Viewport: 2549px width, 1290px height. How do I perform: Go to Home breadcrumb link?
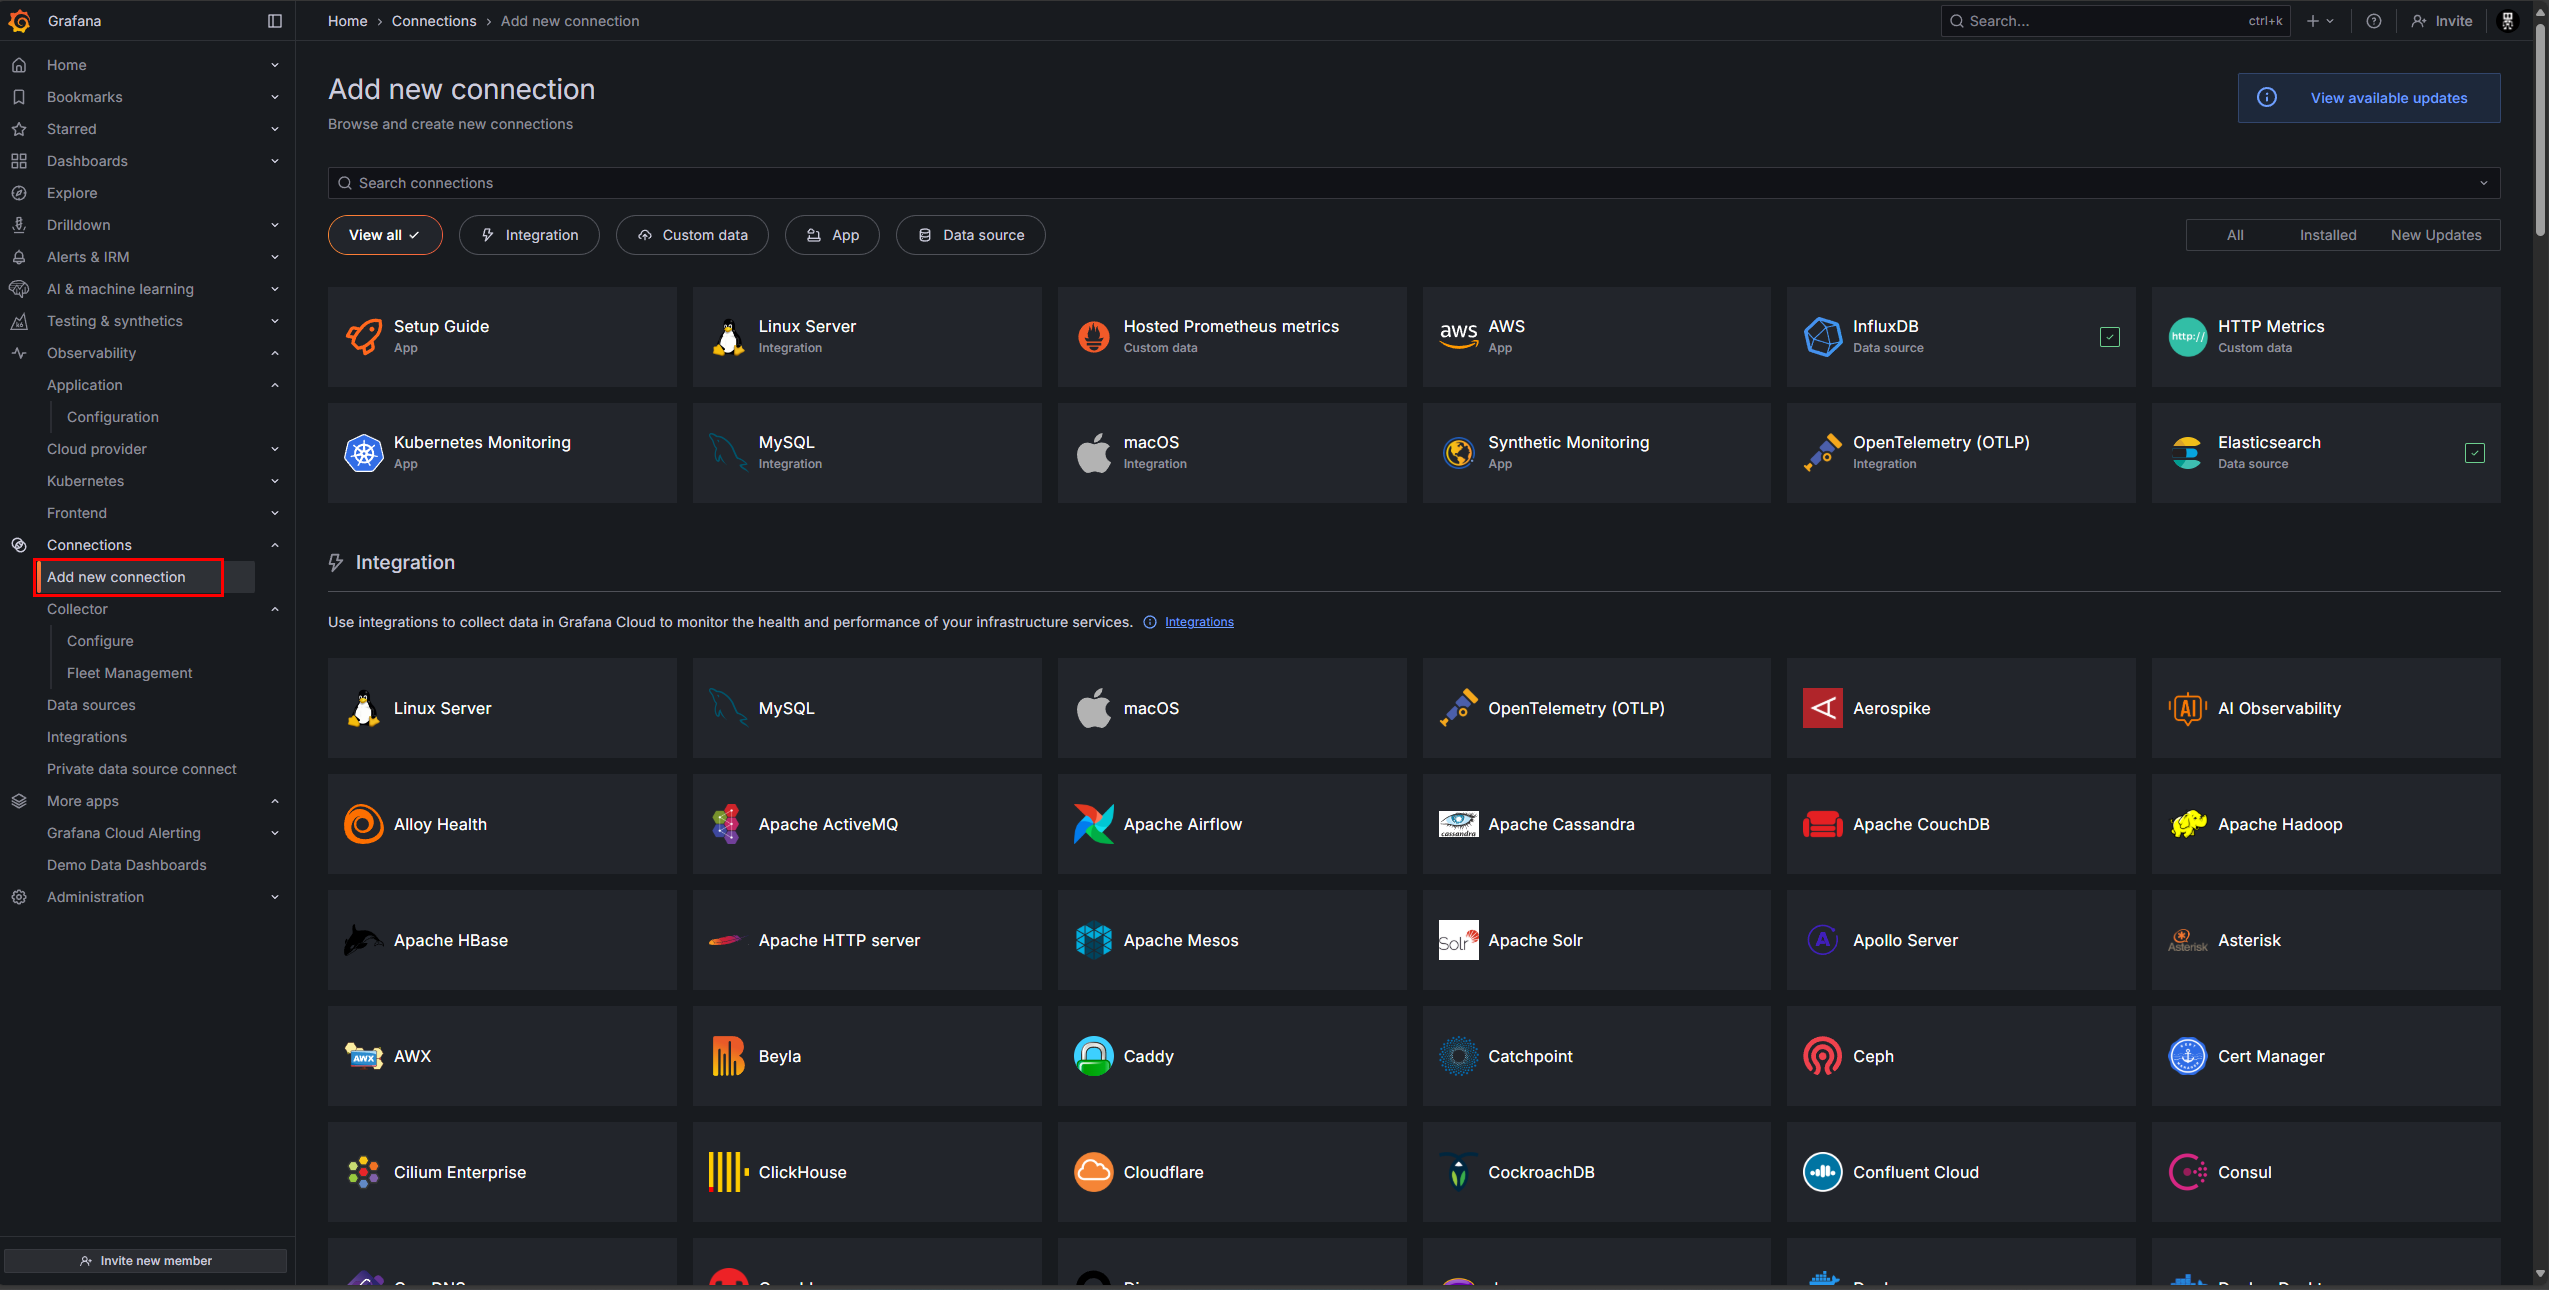tap(347, 21)
